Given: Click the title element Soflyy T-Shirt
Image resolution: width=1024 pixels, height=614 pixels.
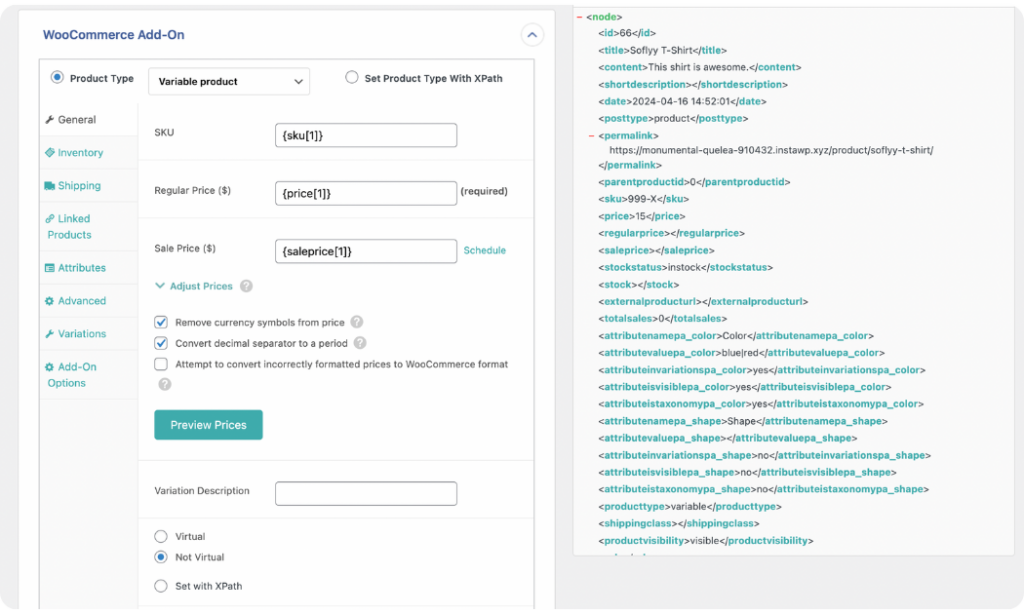Looking at the screenshot, I should (x=662, y=50).
